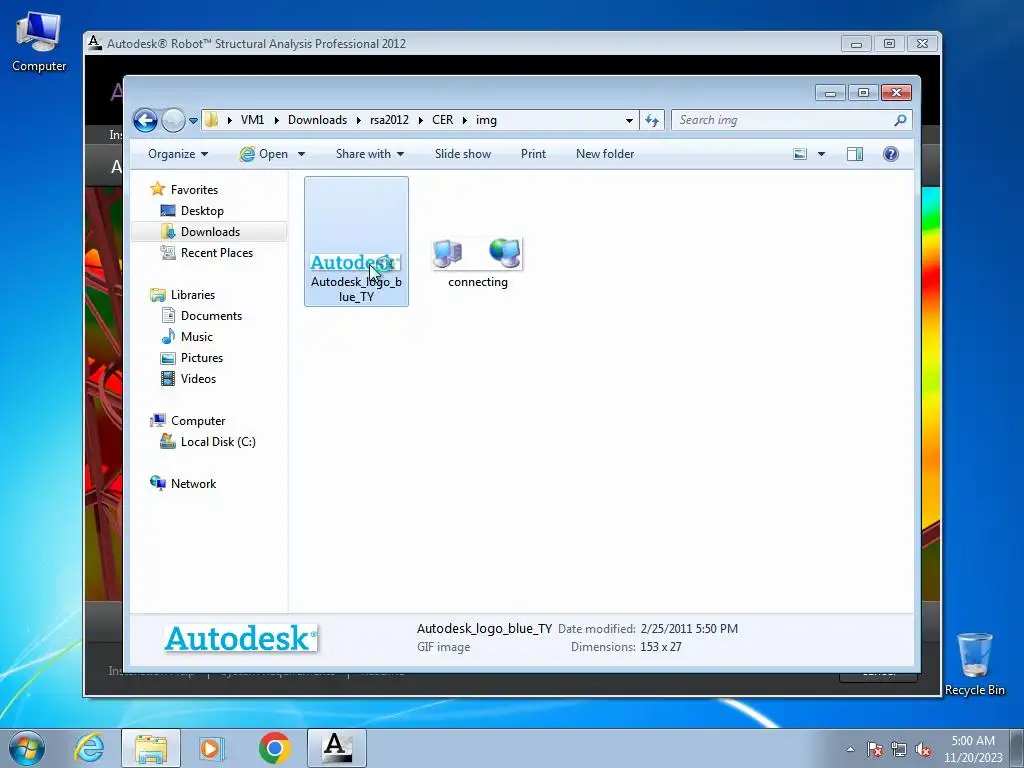1024x768 pixels.
Task: Open the Windows Start menu
Action: pyautogui.click(x=26, y=748)
